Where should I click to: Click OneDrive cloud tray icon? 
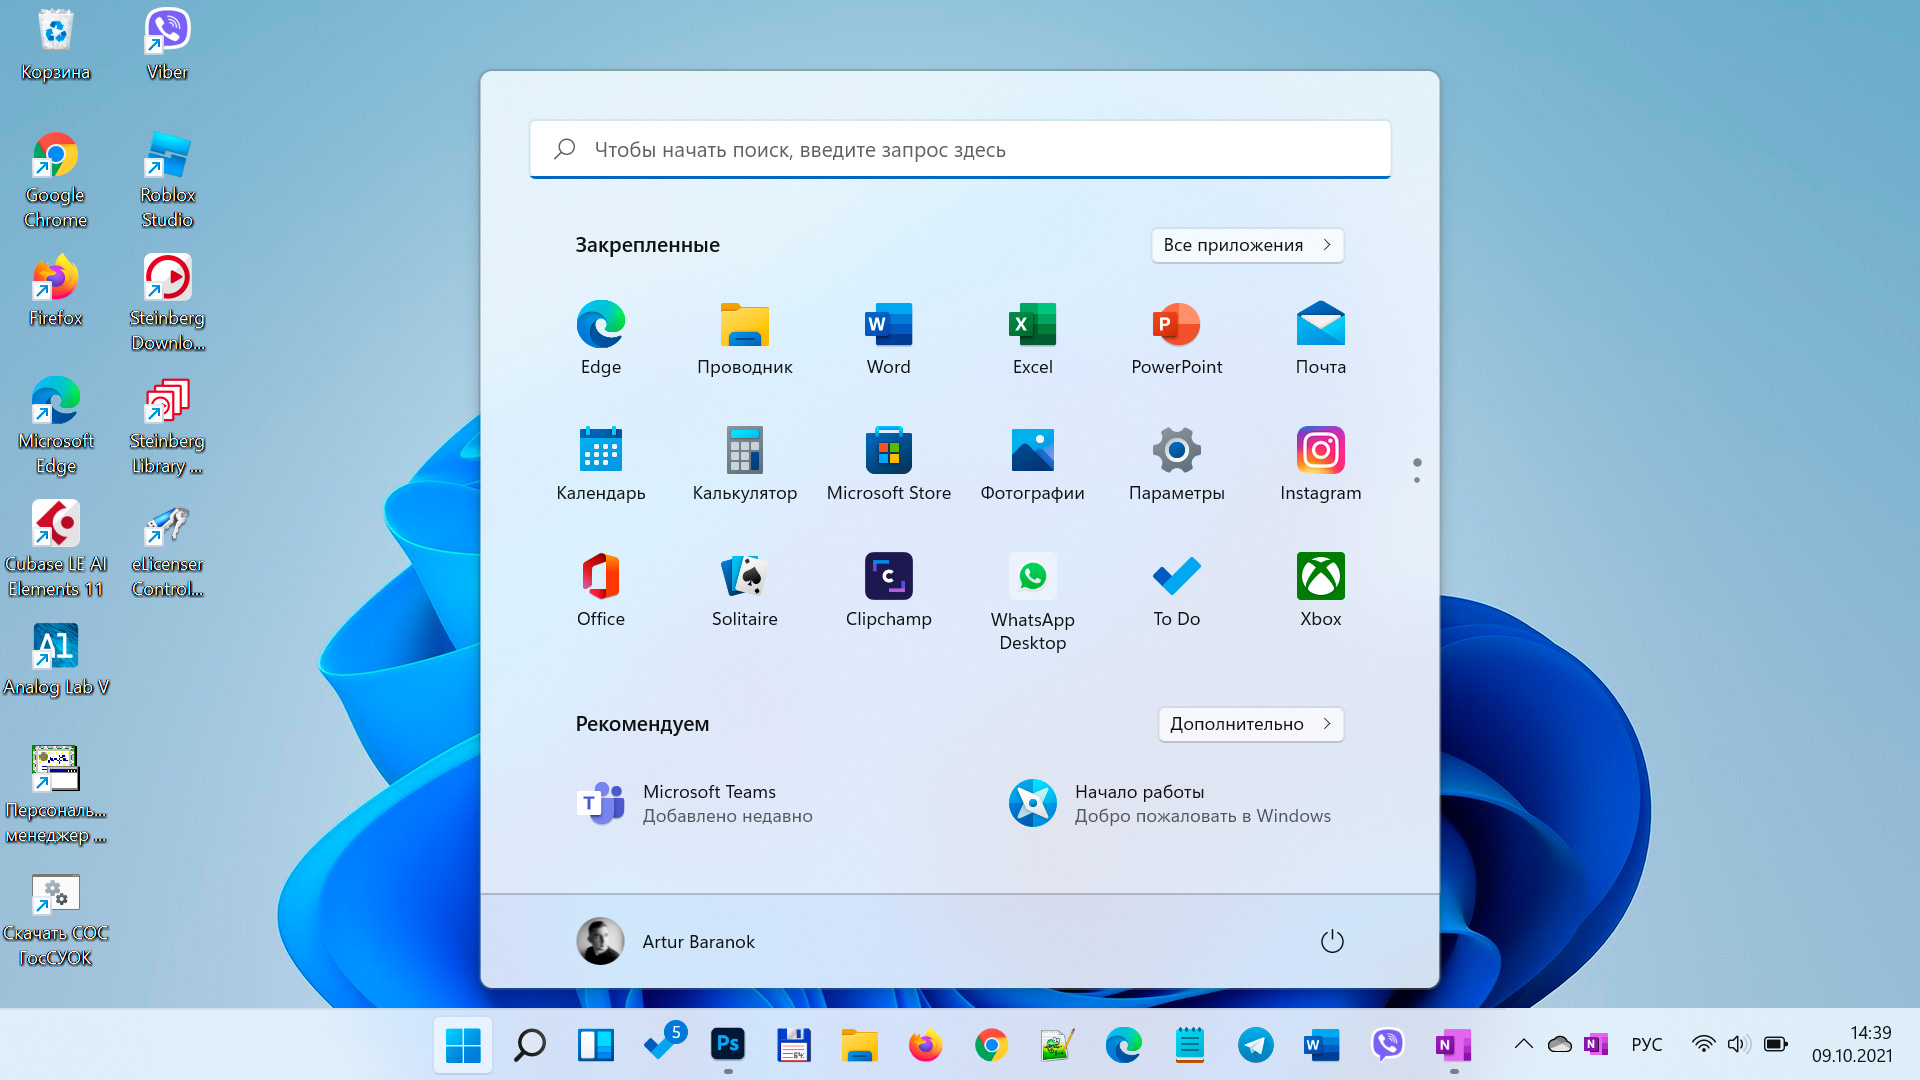pos(1560,1044)
